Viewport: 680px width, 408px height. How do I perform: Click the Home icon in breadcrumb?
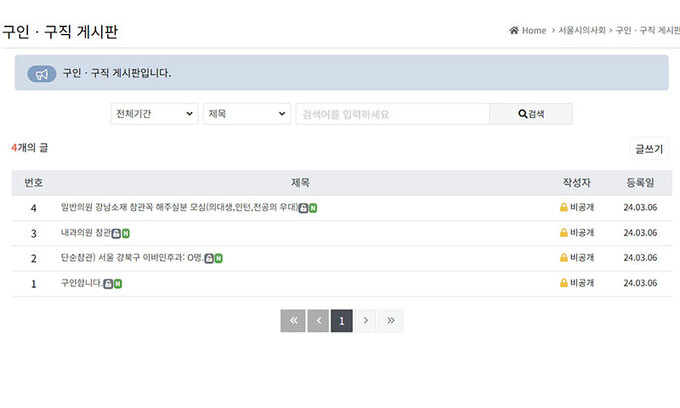tap(514, 31)
